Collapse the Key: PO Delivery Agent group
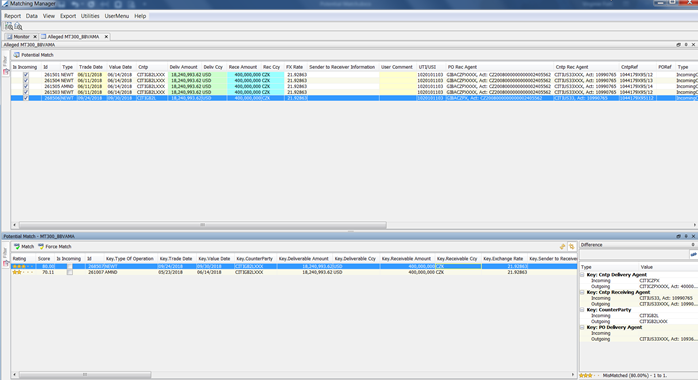This screenshot has width=698, height=380. pos(582,327)
